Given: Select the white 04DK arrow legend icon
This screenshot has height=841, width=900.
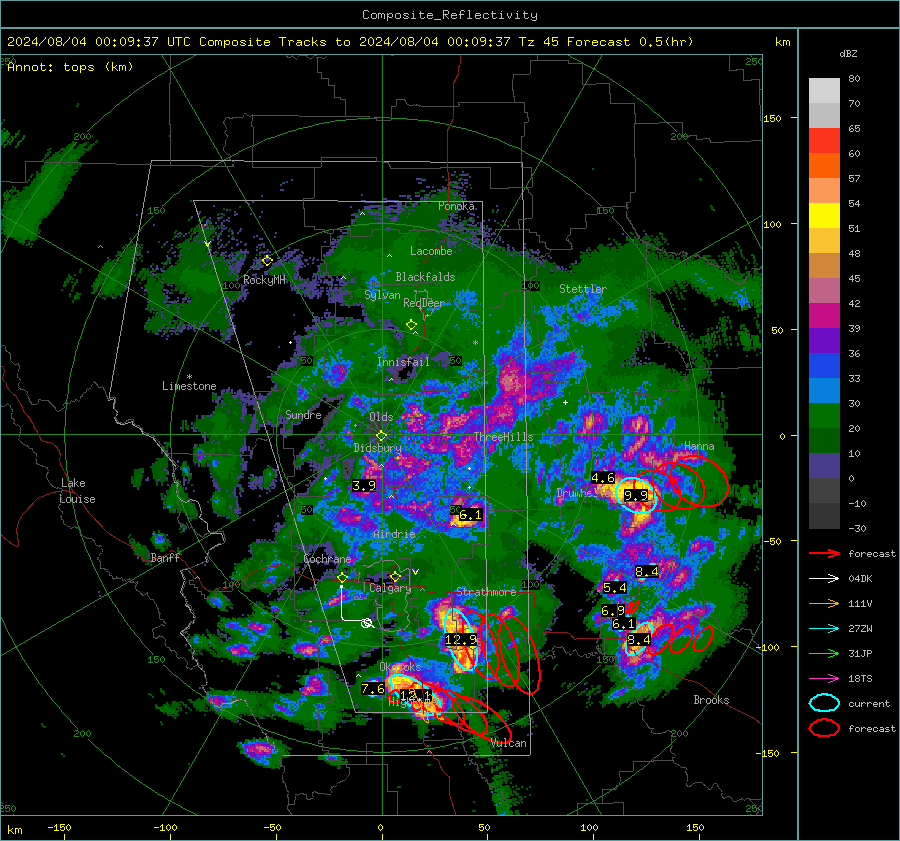Looking at the screenshot, I should pos(824,578).
